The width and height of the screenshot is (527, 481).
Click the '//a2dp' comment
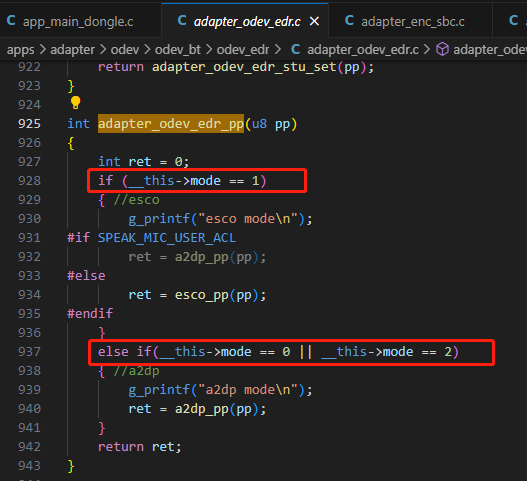tap(136, 371)
